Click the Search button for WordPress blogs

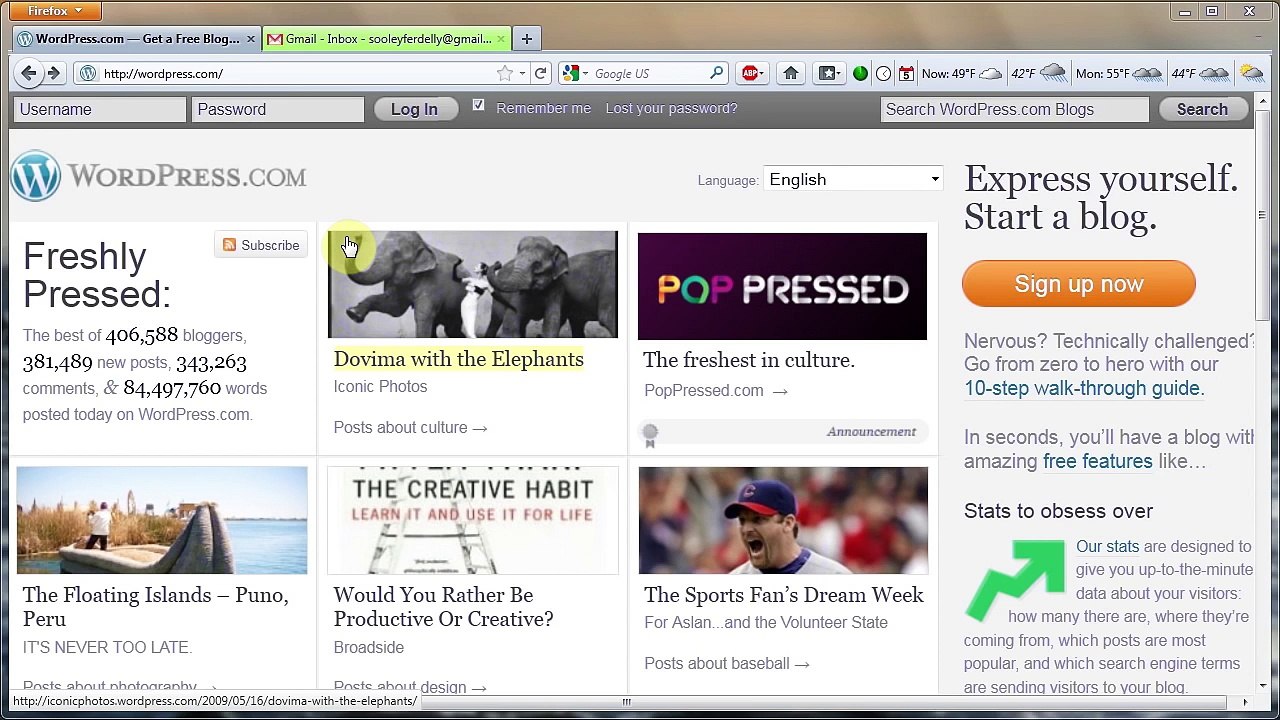pyautogui.click(x=1202, y=109)
